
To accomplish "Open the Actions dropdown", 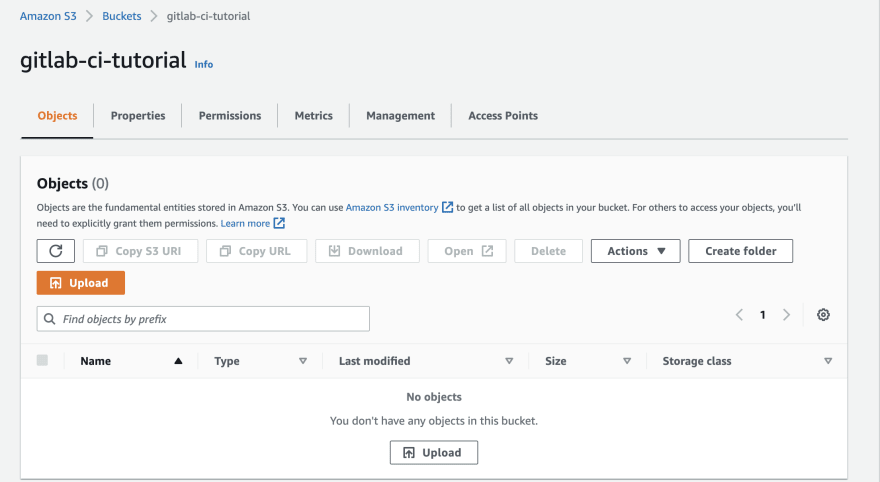I will [x=635, y=251].
